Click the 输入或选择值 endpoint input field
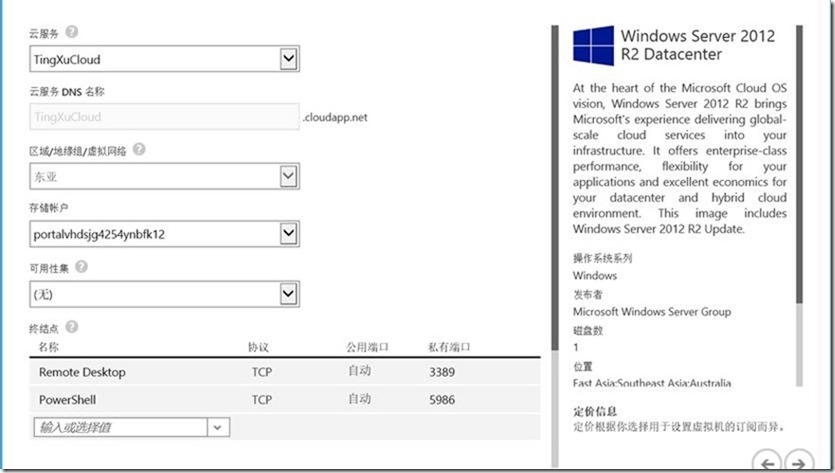835x473 pixels. tap(120, 427)
